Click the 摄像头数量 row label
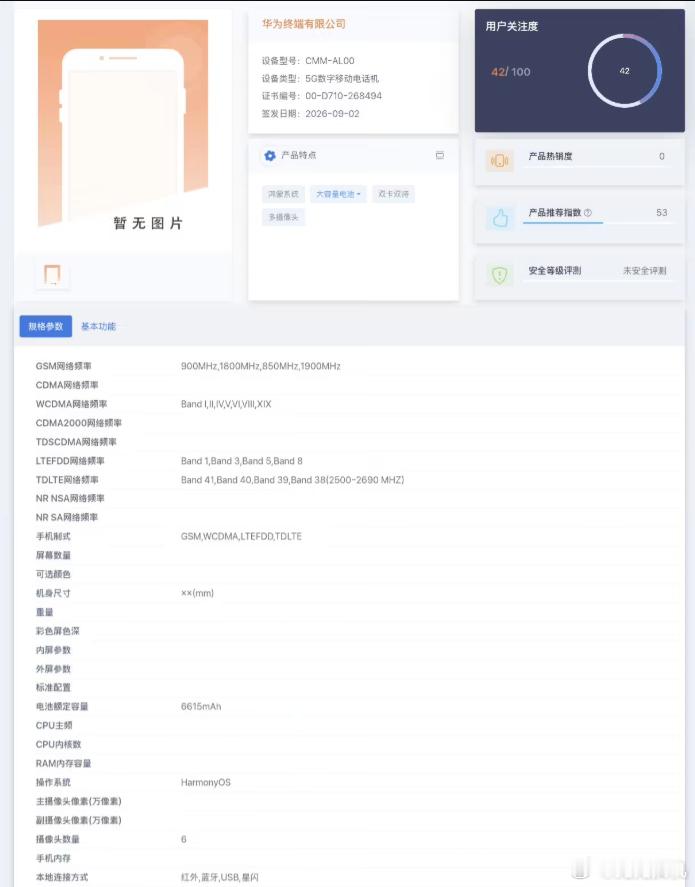This screenshot has width=695, height=887. (x=58, y=839)
